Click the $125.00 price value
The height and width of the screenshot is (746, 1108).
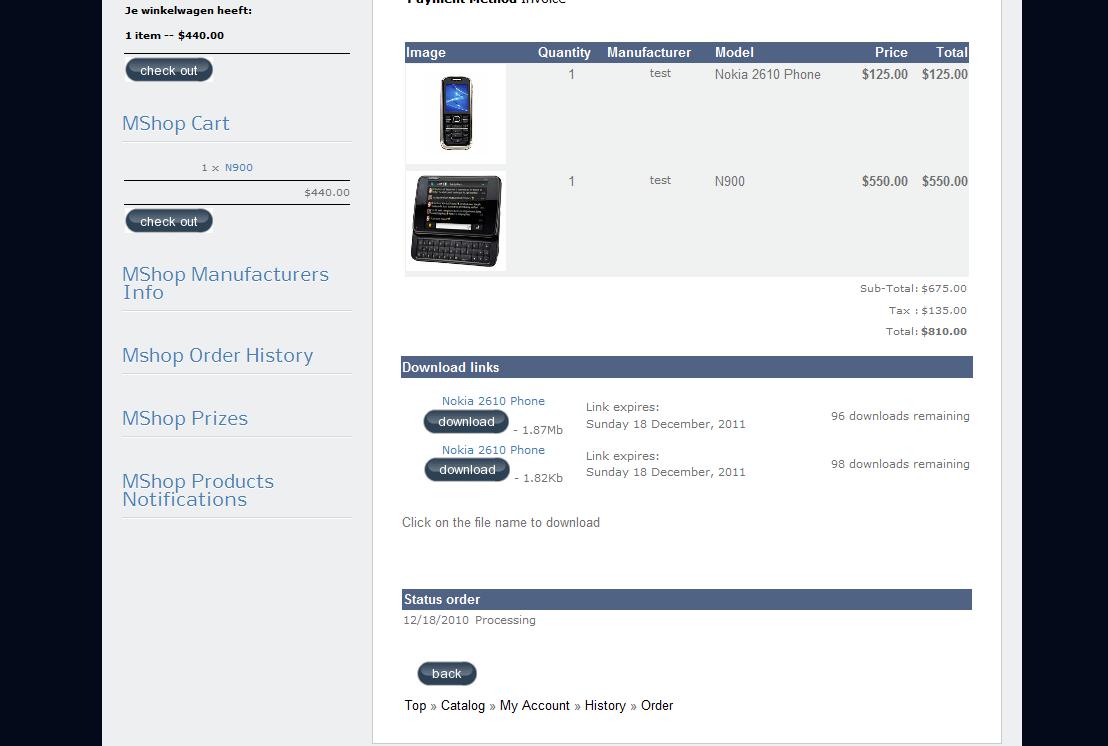885,74
